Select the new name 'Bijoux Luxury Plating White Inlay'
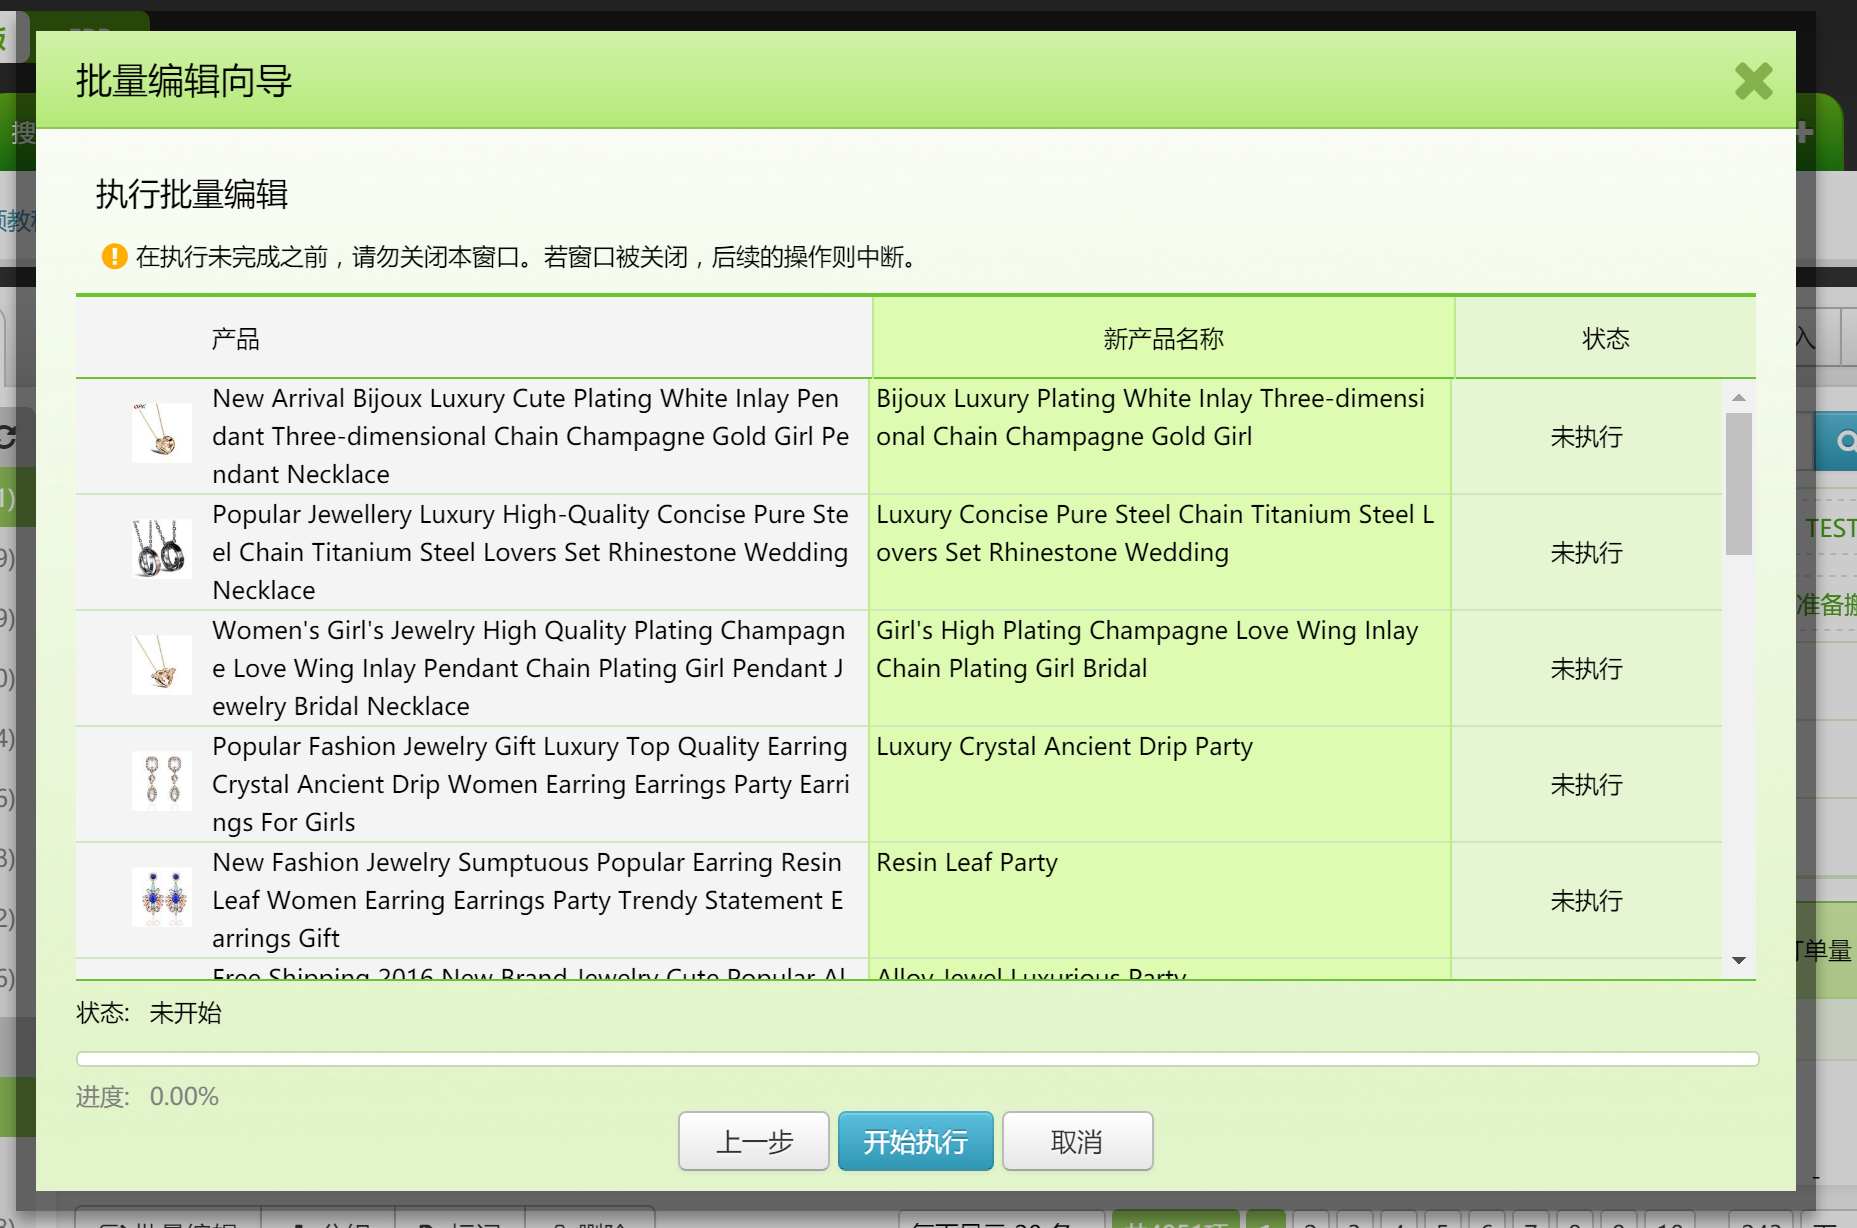This screenshot has width=1857, height=1228. 1150,417
